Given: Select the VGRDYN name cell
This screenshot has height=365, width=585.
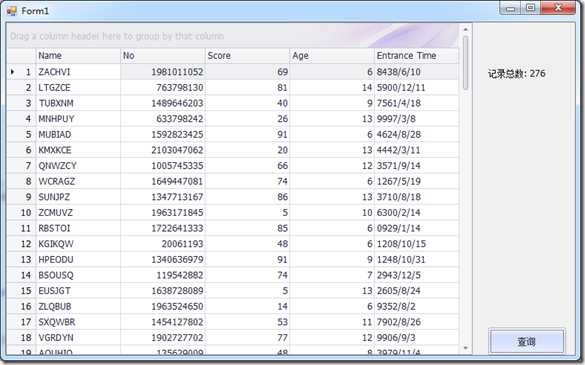Looking at the screenshot, I should [78, 338].
